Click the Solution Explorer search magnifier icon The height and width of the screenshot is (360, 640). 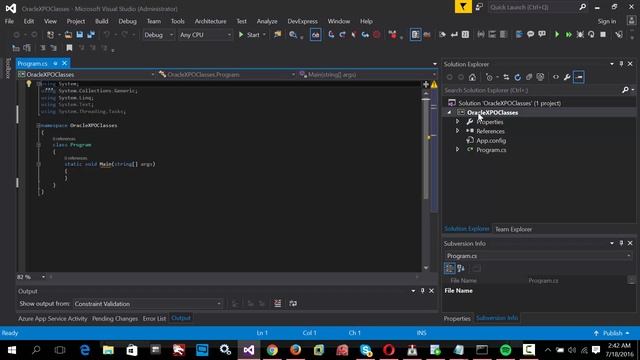(625, 90)
